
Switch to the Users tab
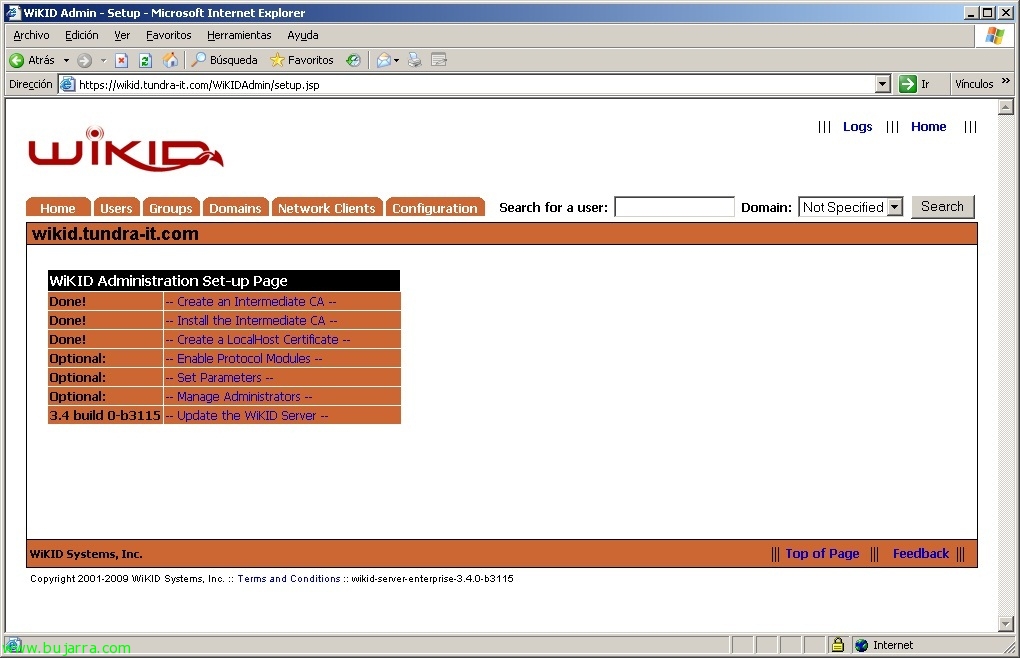pyautogui.click(x=116, y=207)
